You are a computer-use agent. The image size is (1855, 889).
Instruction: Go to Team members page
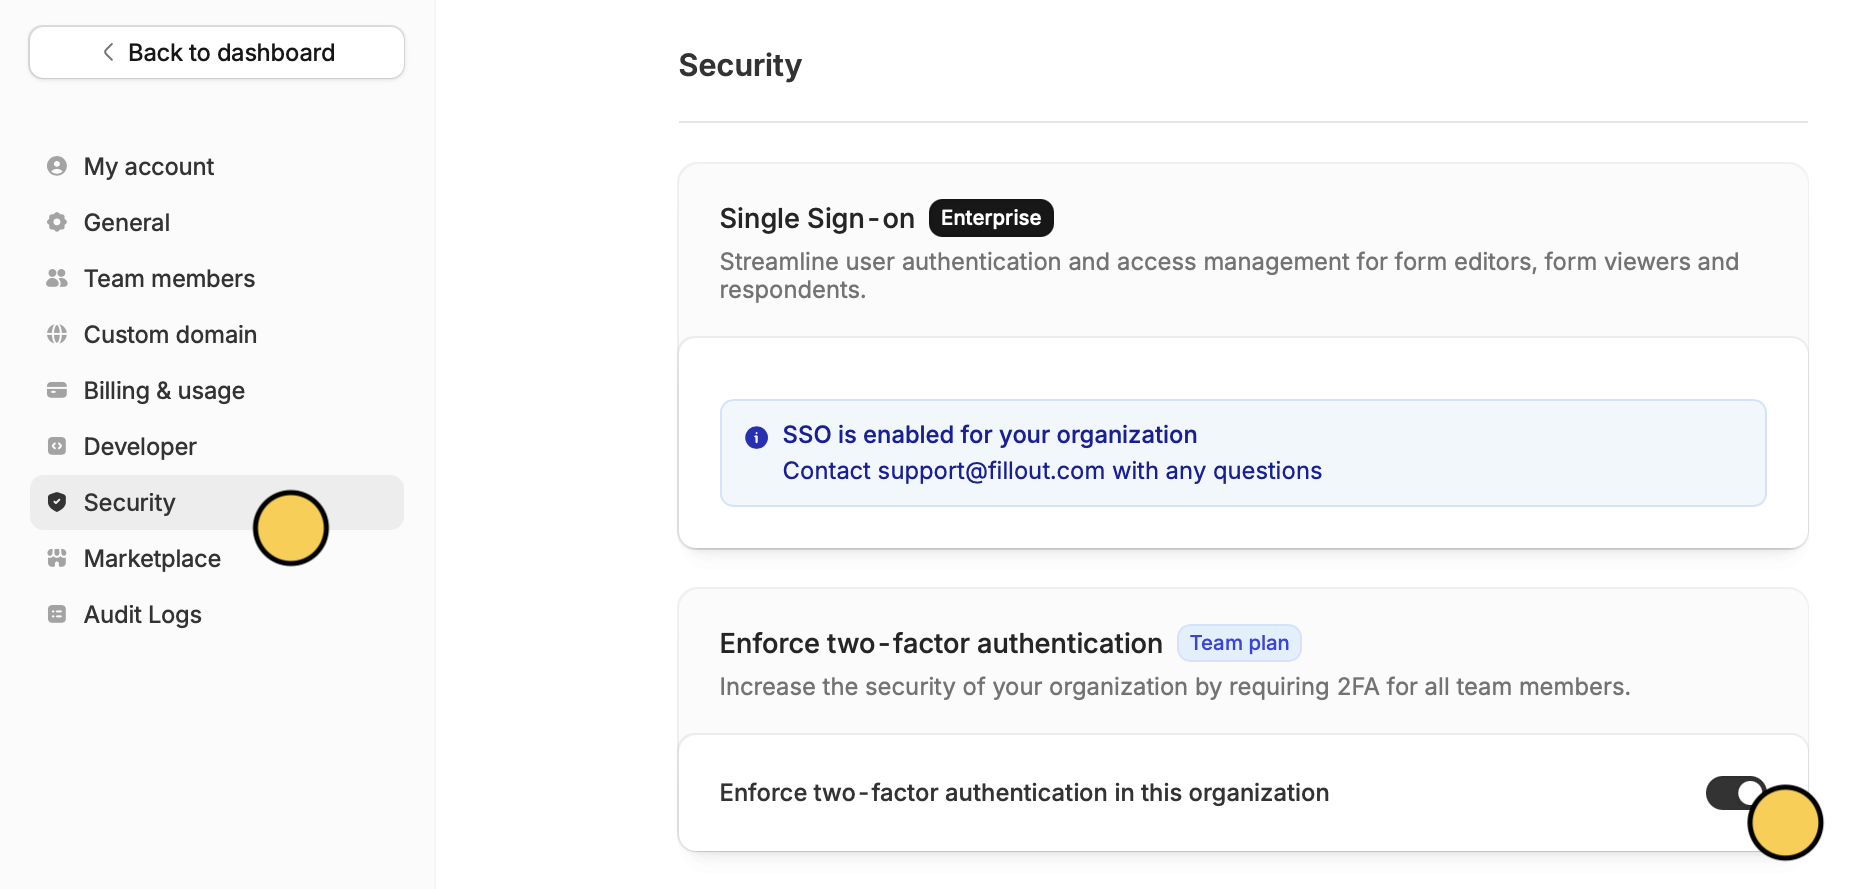click(169, 278)
